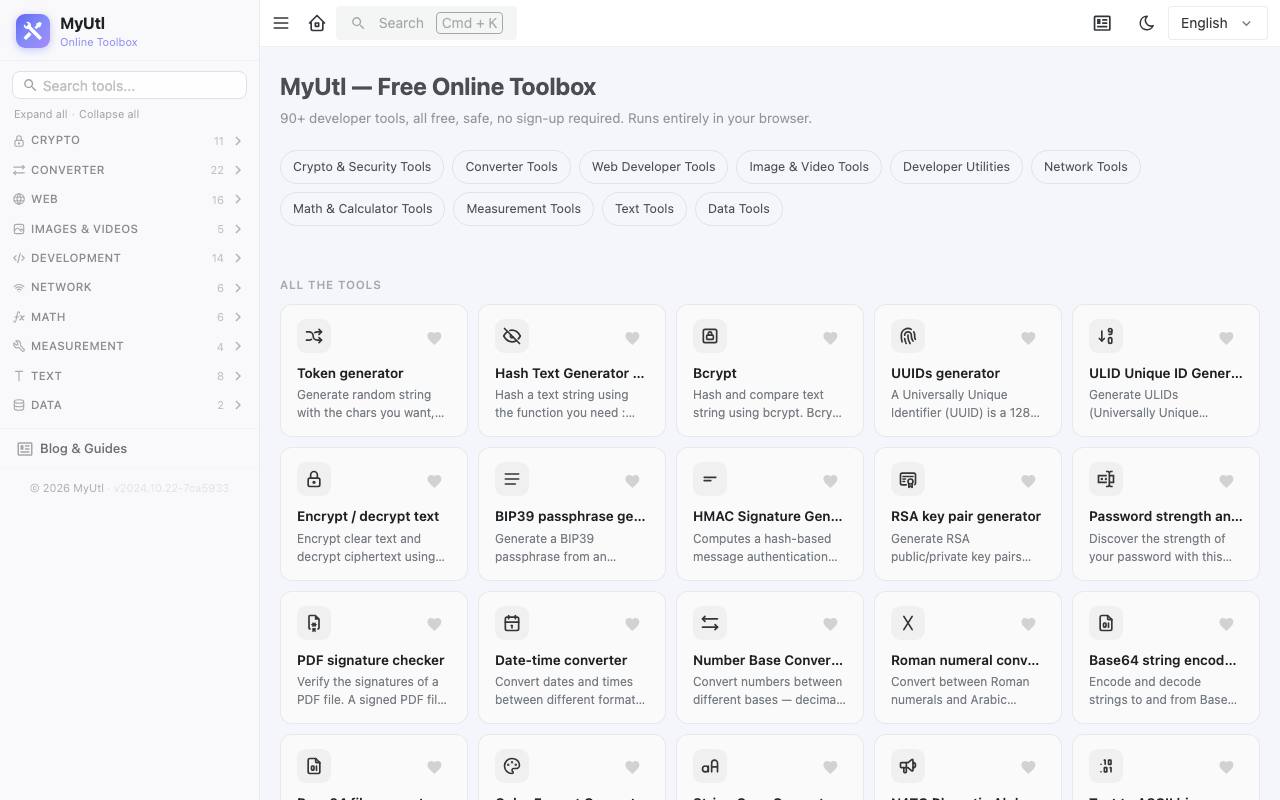1280x800 pixels.
Task: Open top bar Search Cmd+K box
Action: click(426, 23)
